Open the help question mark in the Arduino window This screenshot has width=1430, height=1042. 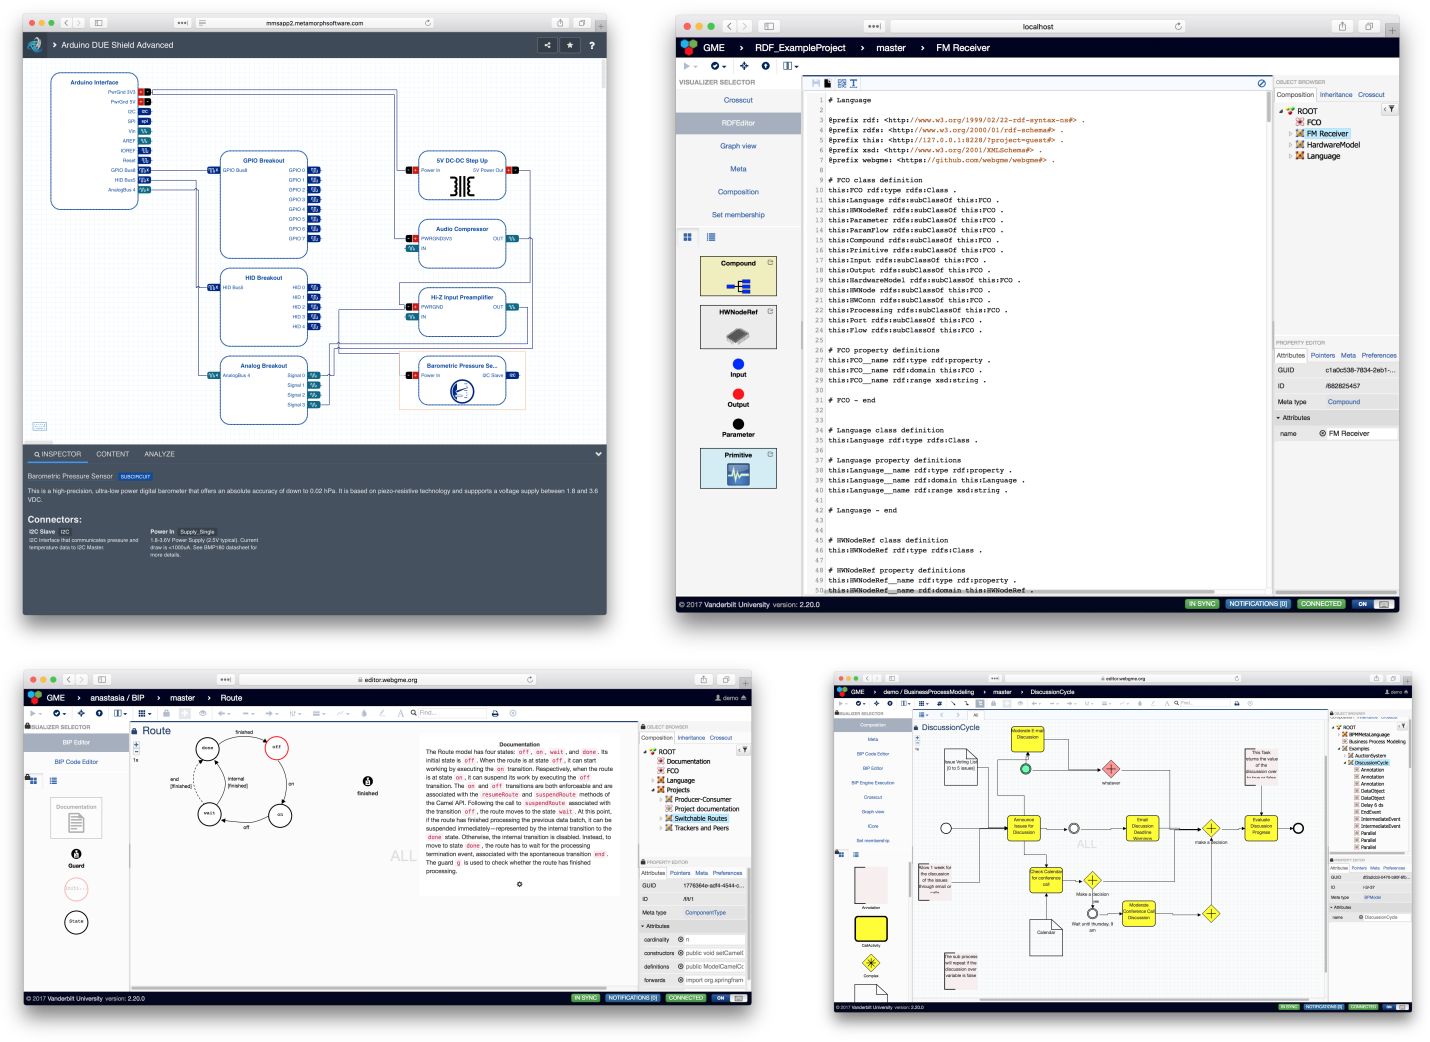pos(592,45)
